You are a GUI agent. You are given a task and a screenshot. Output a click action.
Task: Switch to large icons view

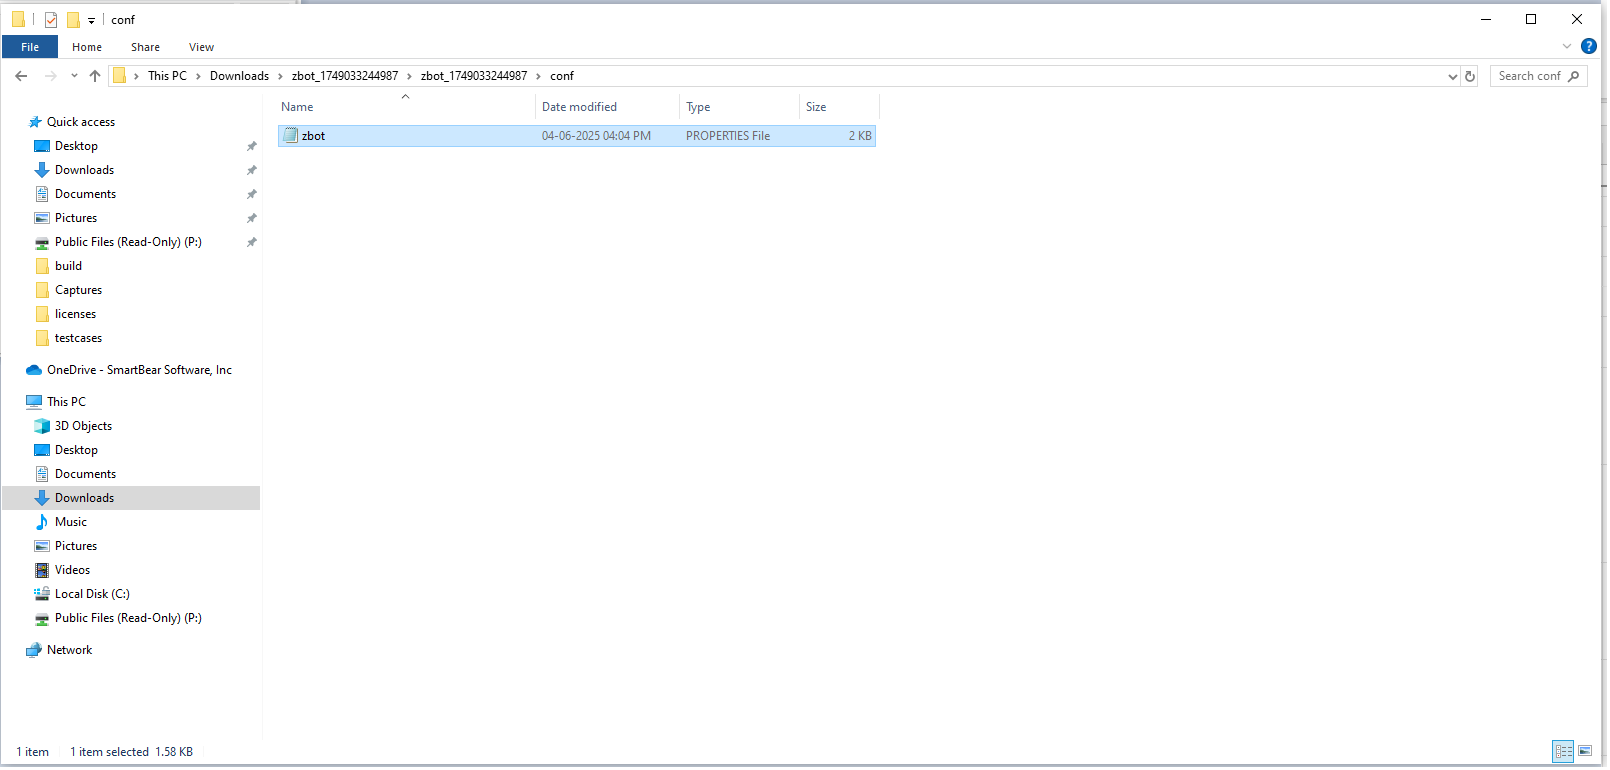[1586, 751]
